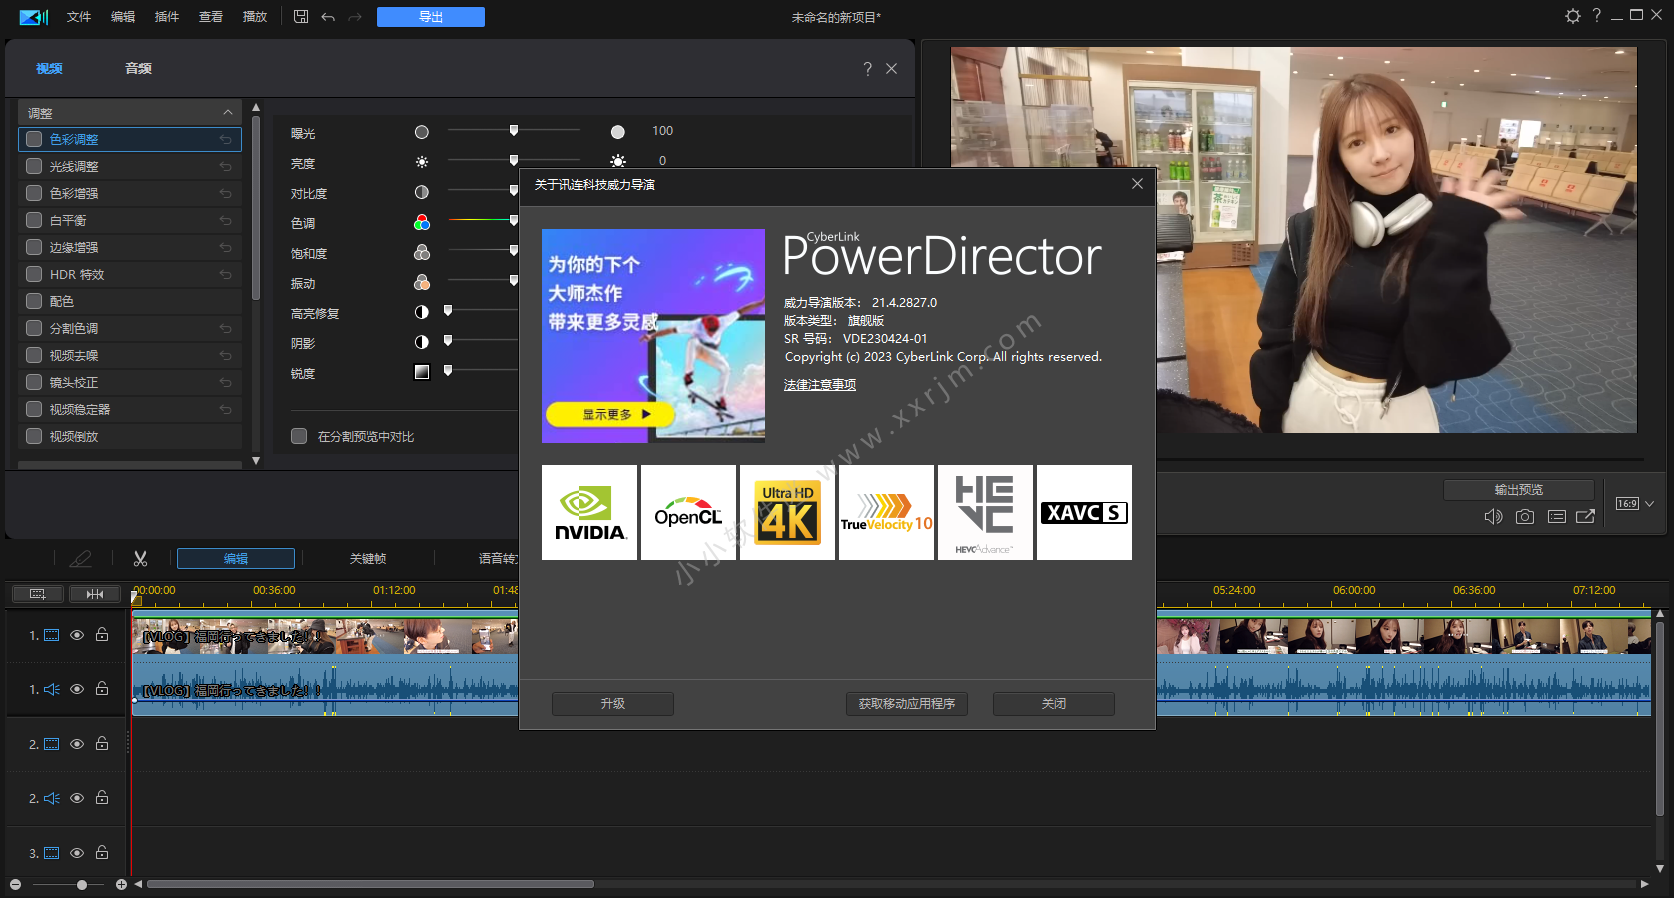Lock video track 1

(102, 635)
